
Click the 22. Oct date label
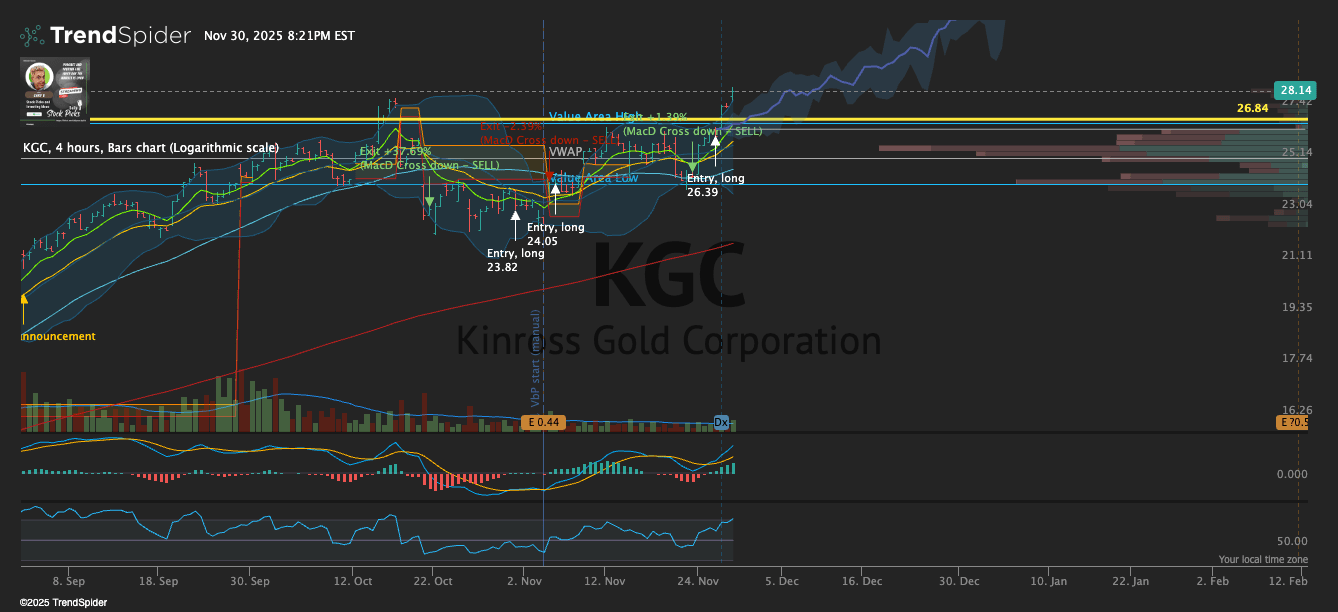pyautogui.click(x=435, y=581)
